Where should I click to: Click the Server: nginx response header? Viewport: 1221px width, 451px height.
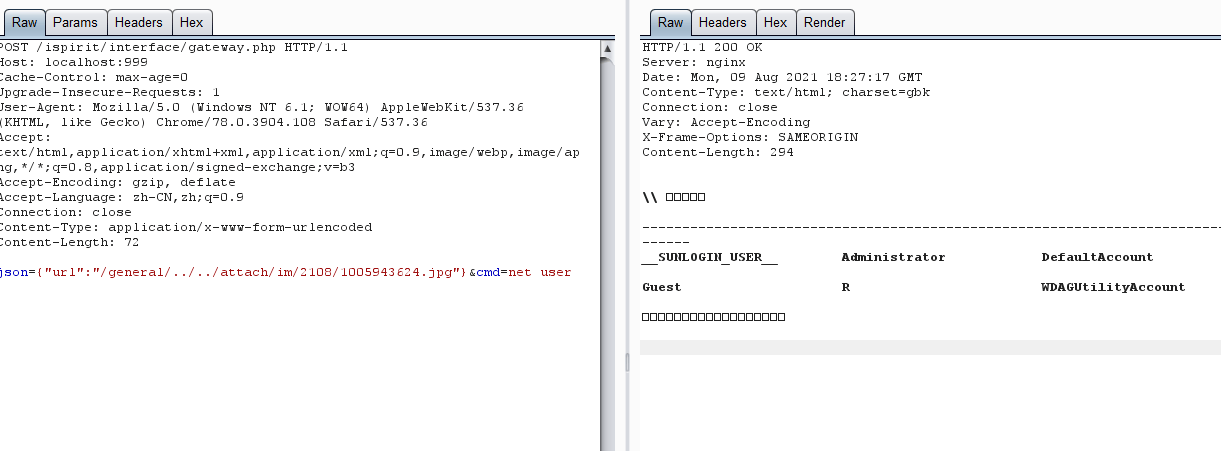(x=694, y=62)
